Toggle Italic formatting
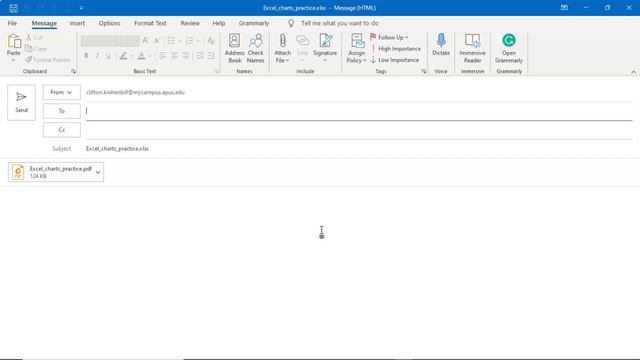 point(97,56)
